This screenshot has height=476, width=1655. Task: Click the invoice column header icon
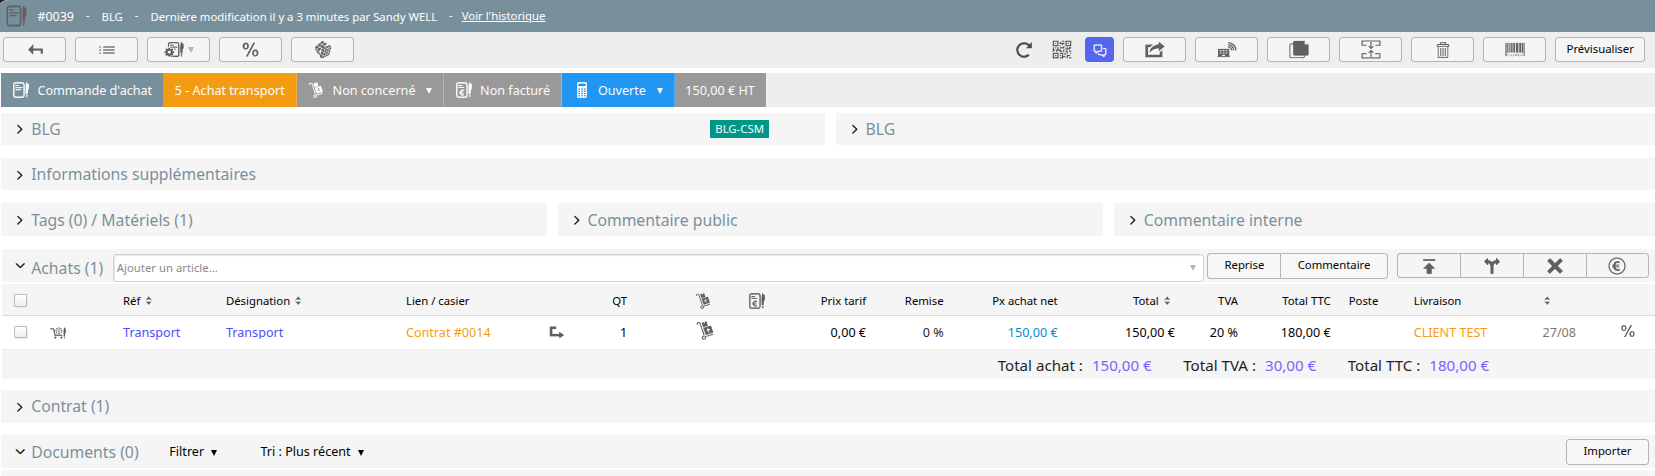point(757,300)
